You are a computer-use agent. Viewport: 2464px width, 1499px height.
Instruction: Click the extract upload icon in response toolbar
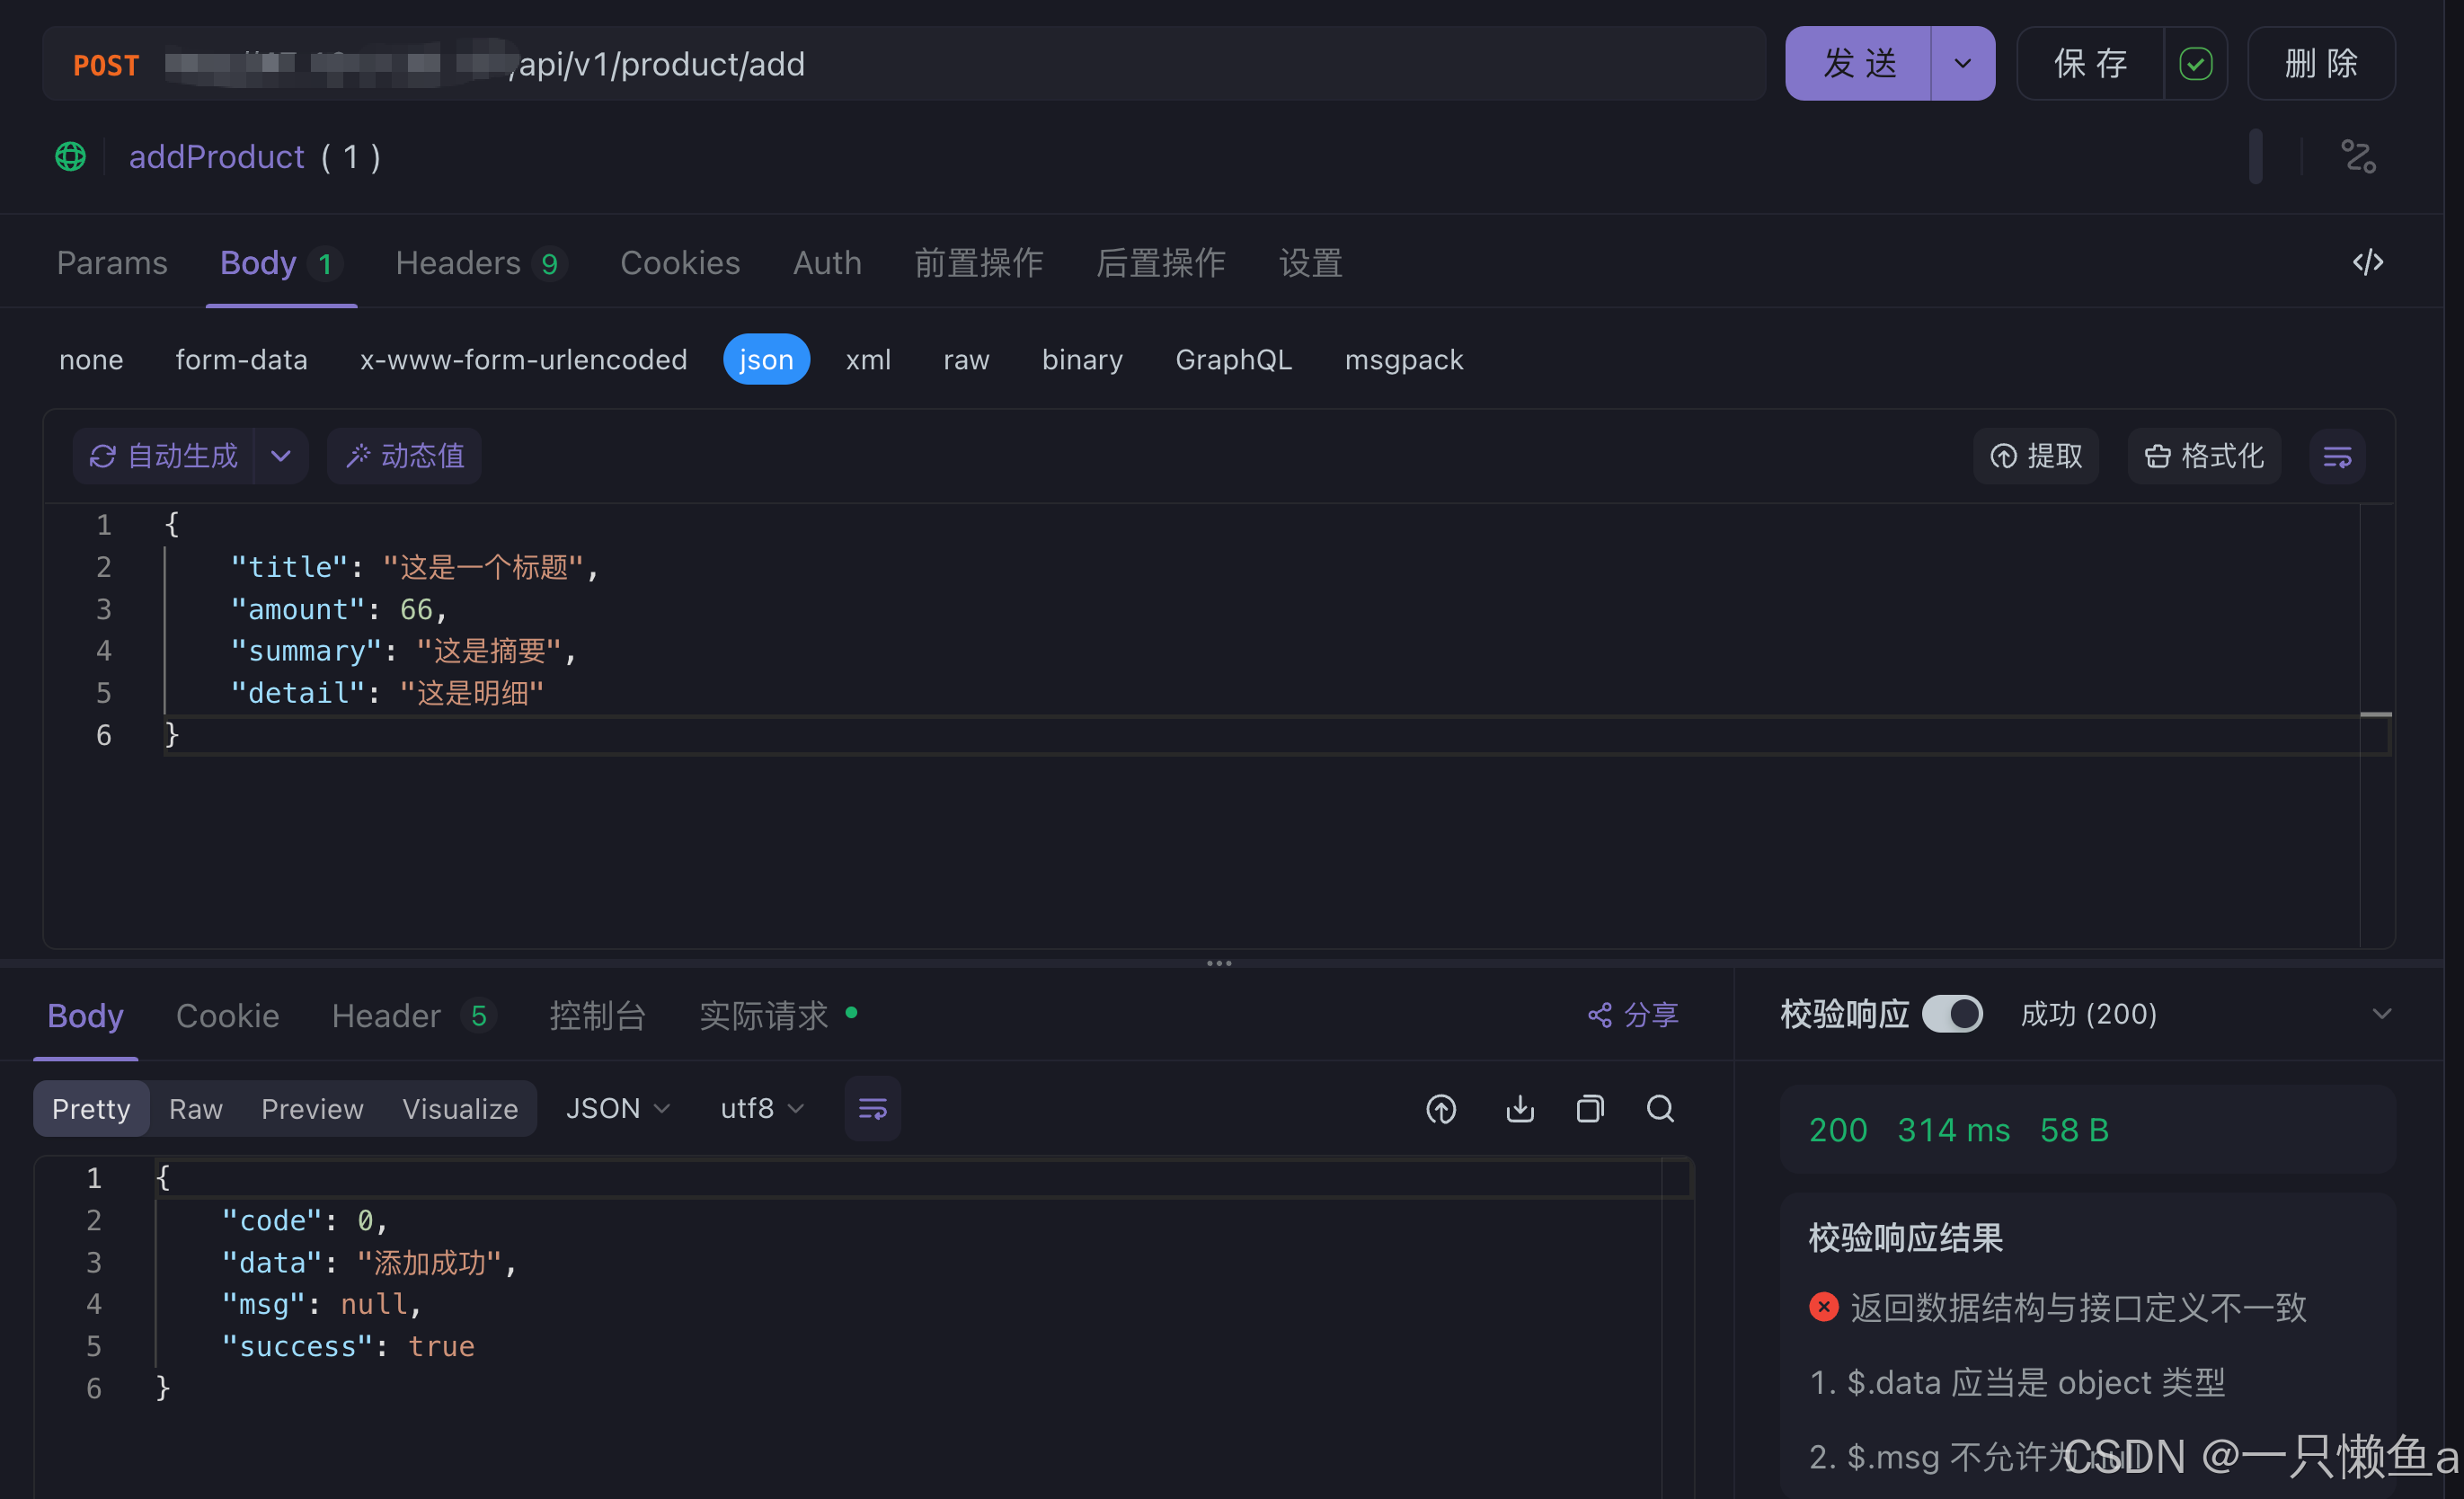1441,1108
